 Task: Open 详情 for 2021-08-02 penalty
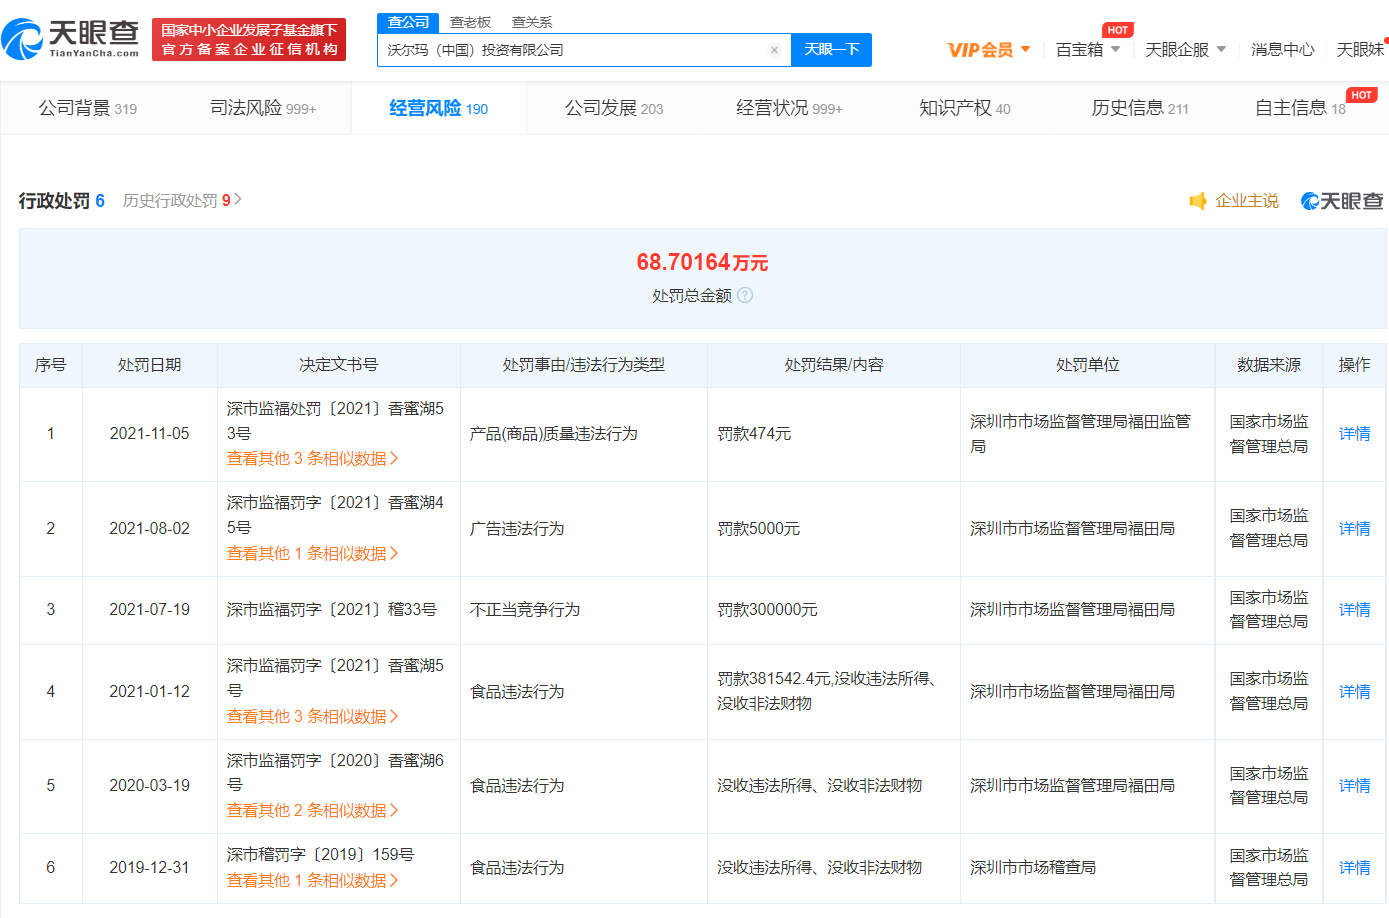pyautogui.click(x=1355, y=529)
